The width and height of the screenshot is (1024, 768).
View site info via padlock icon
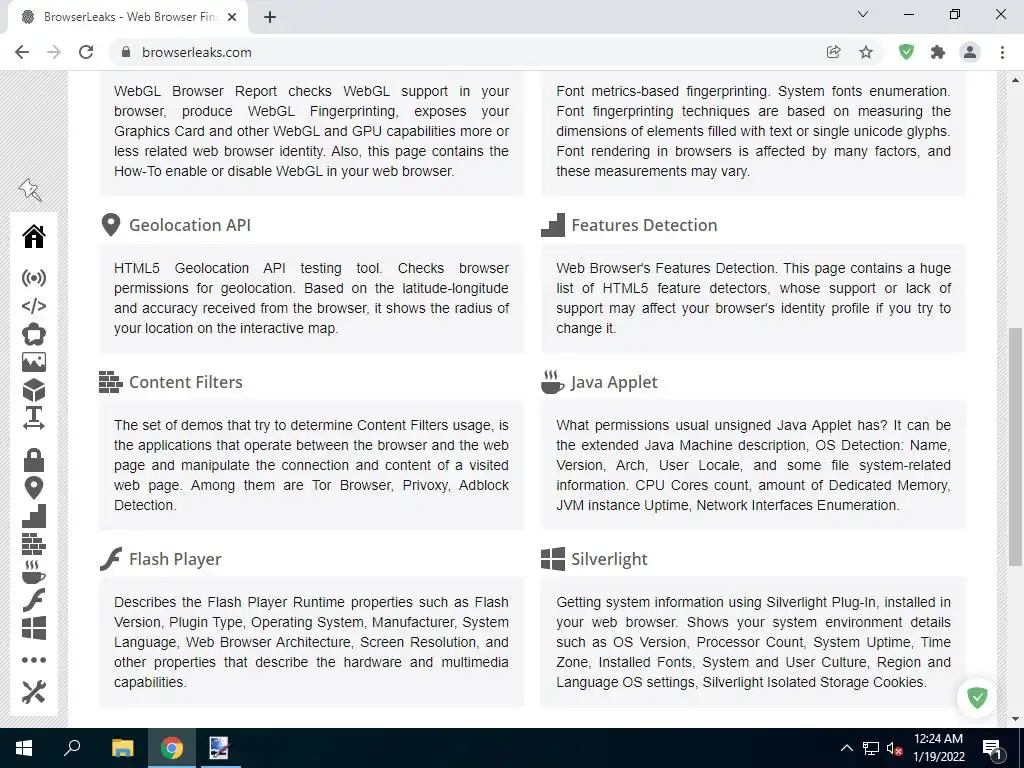coord(126,52)
